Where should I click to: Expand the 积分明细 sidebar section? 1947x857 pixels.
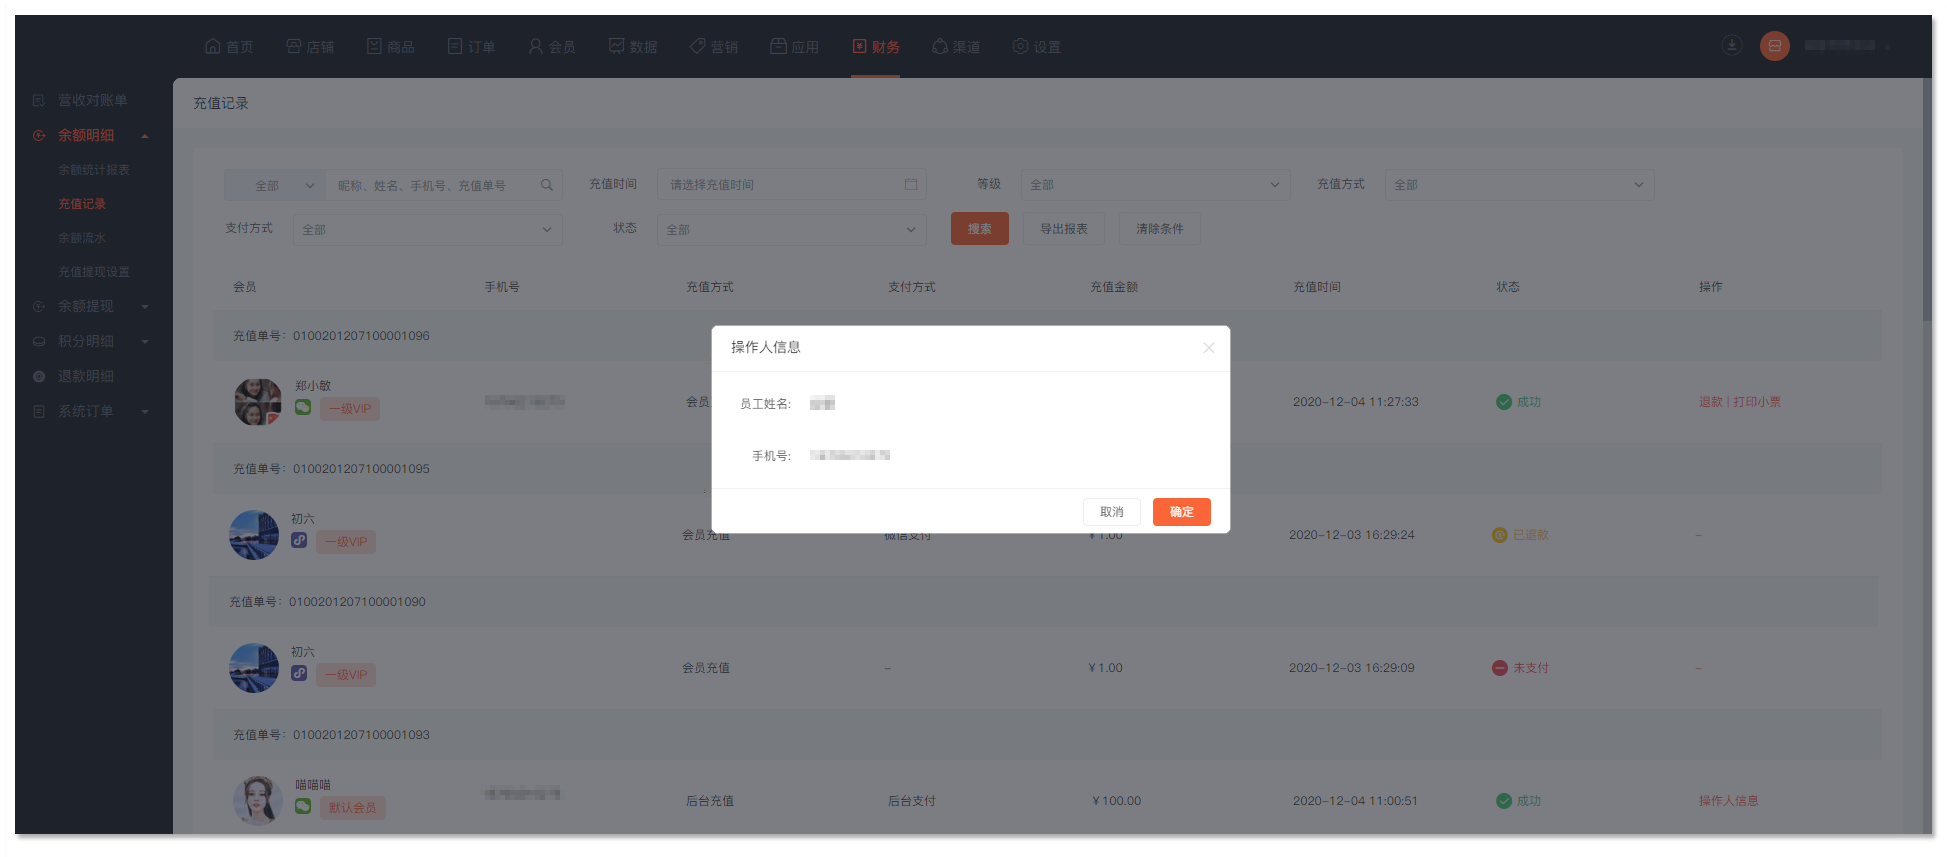[x=145, y=342]
